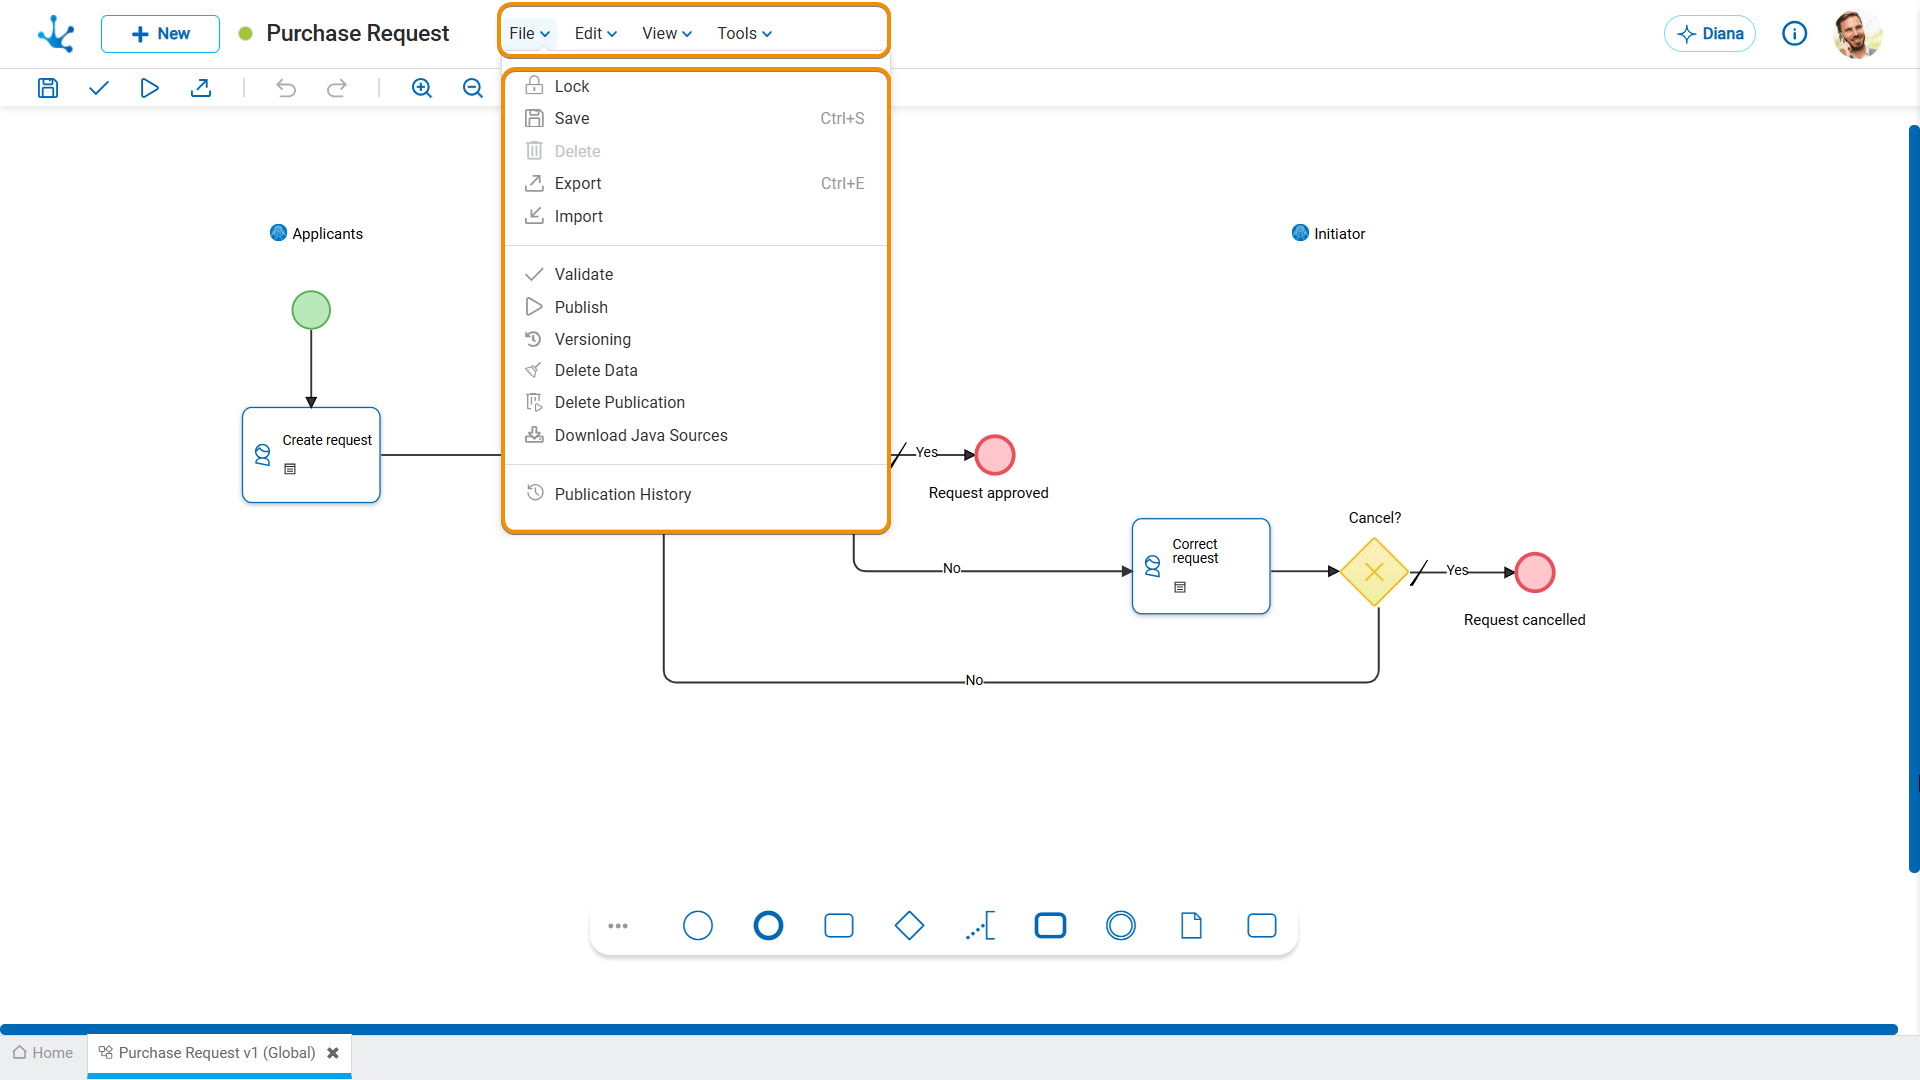The width and height of the screenshot is (1920, 1080).
Task: Click the New button
Action: [x=160, y=34]
